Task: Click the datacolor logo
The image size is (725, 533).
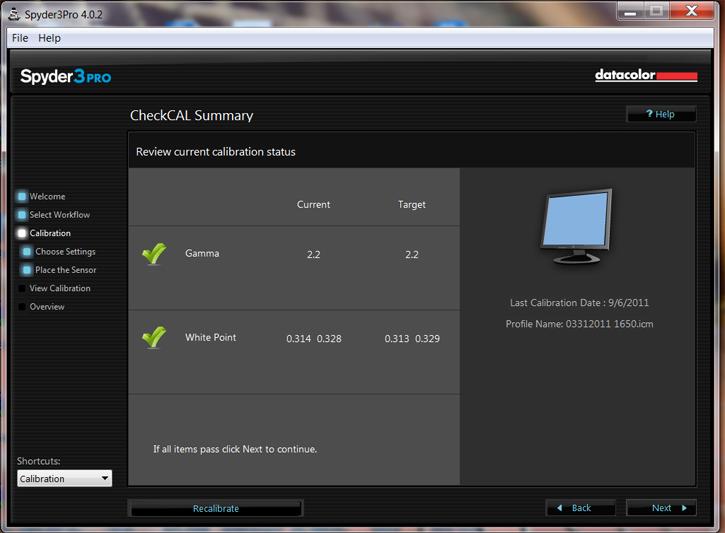Action: [x=646, y=75]
